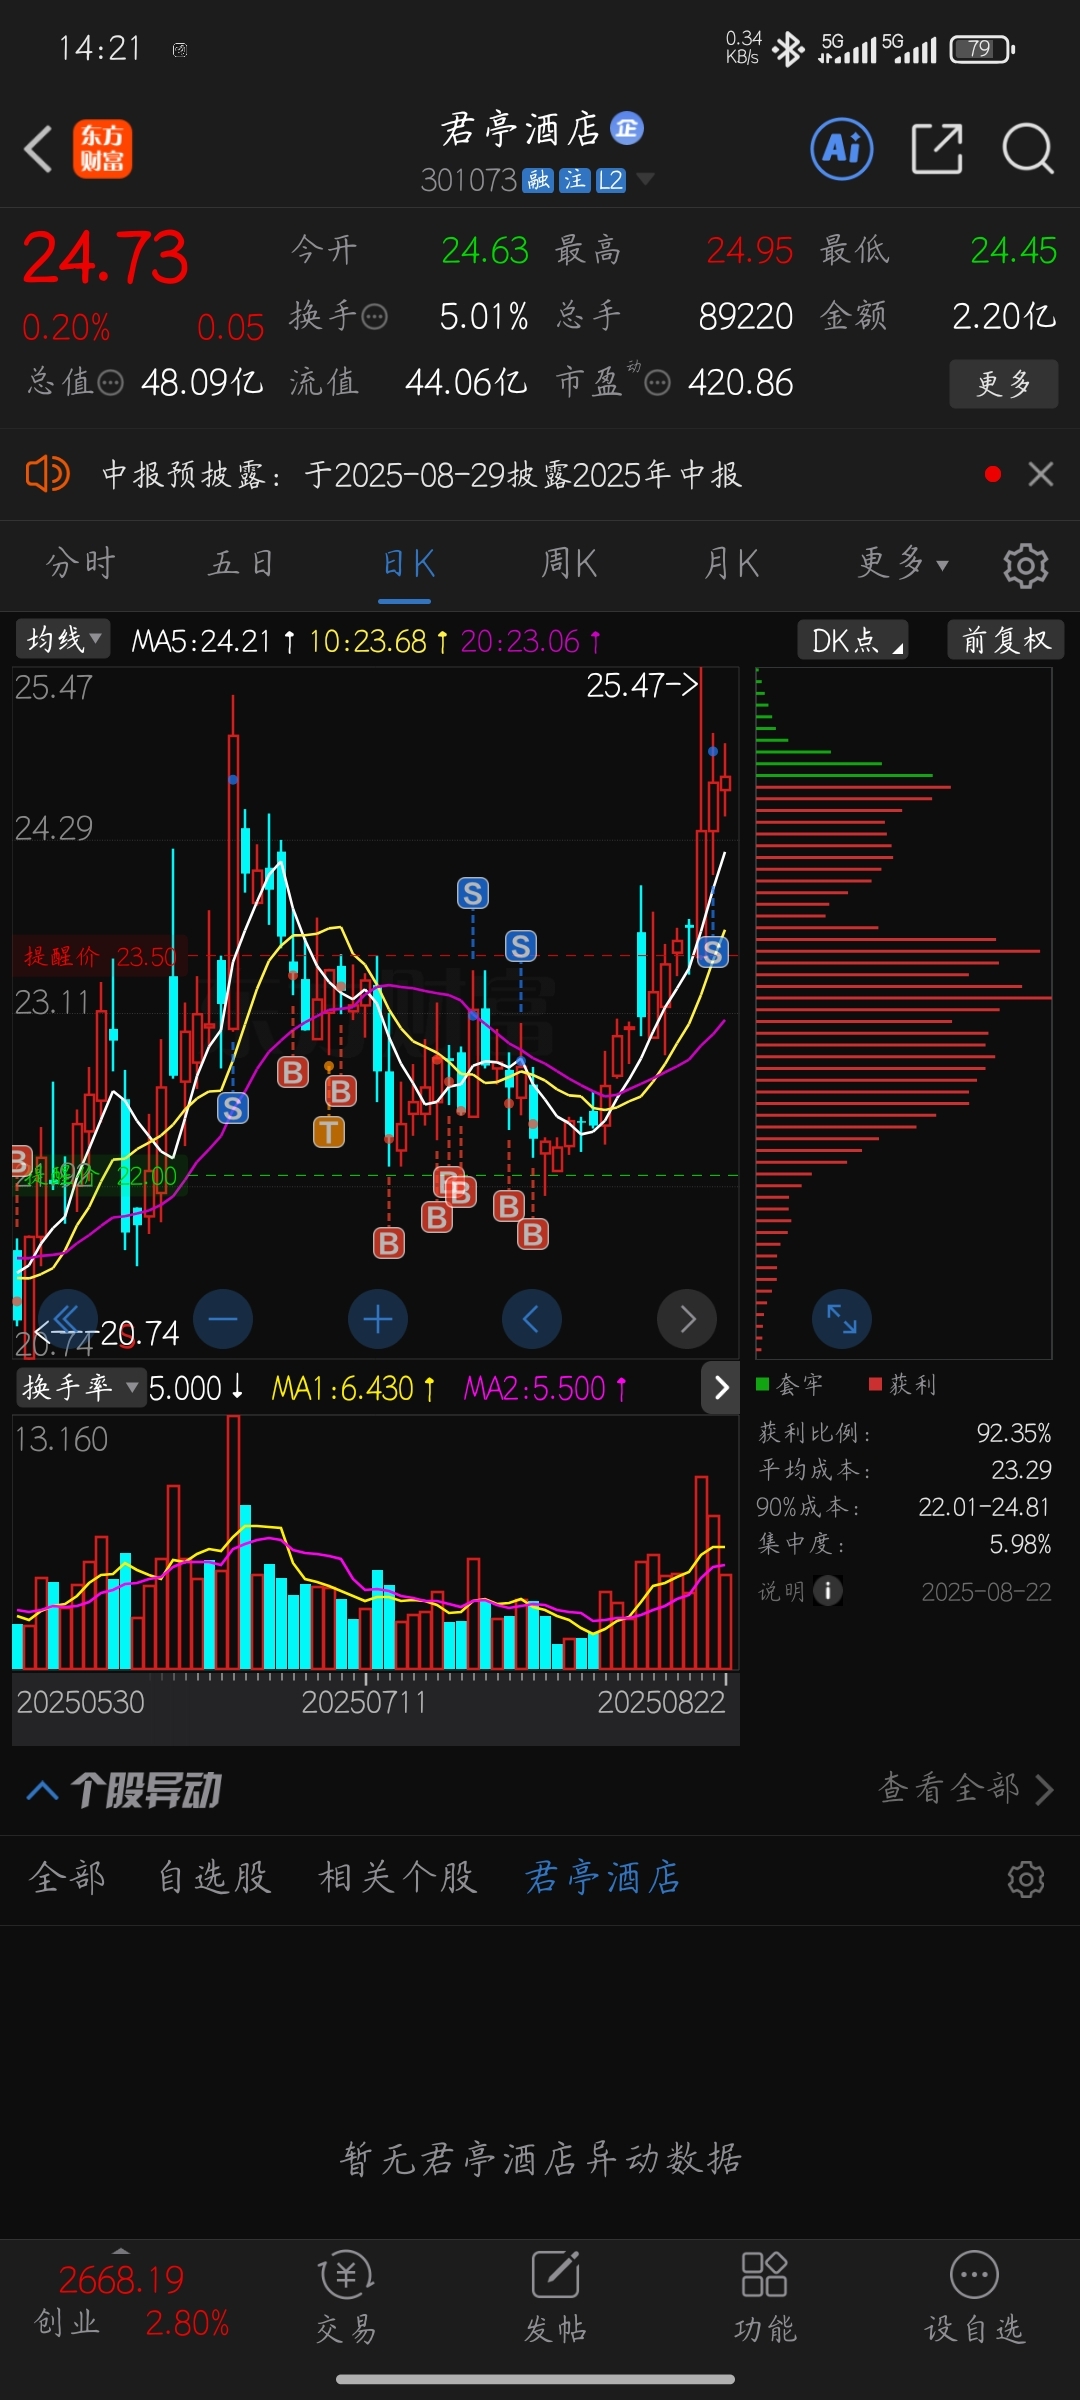Select 自选股 filter tab
1080x2400 pixels.
click(x=215, y=1878)
